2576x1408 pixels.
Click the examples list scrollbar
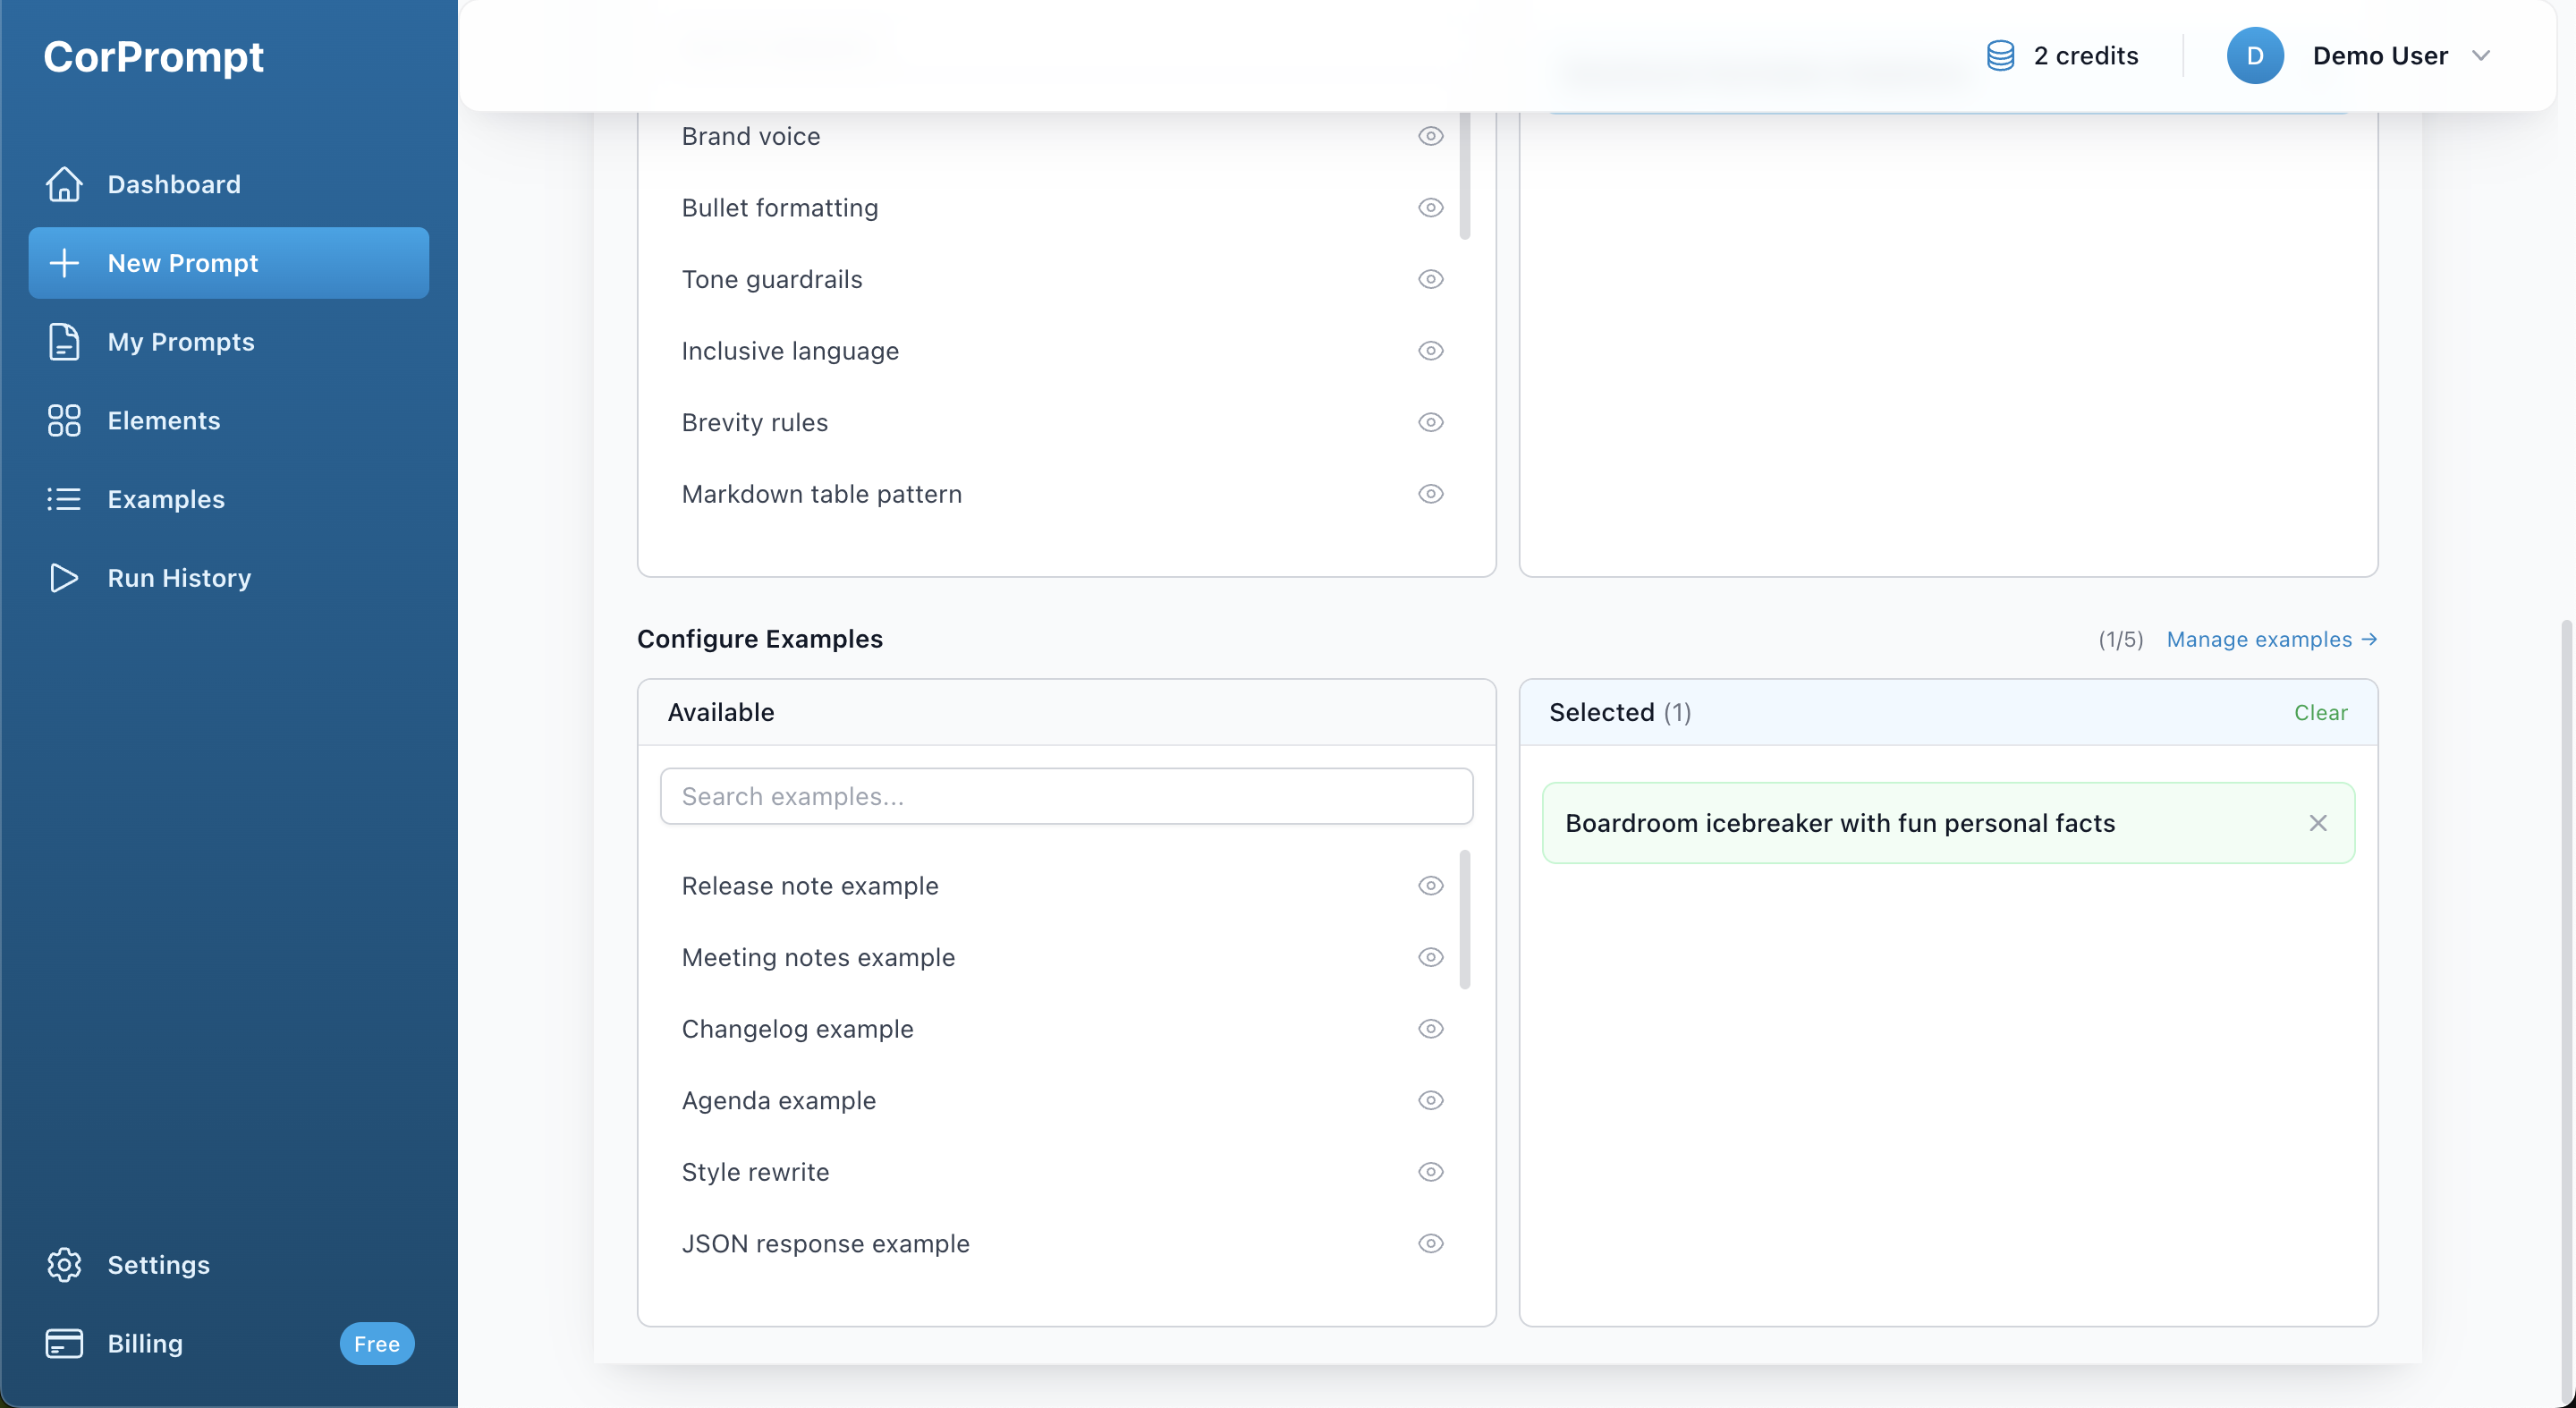[x=1464, y=920]
